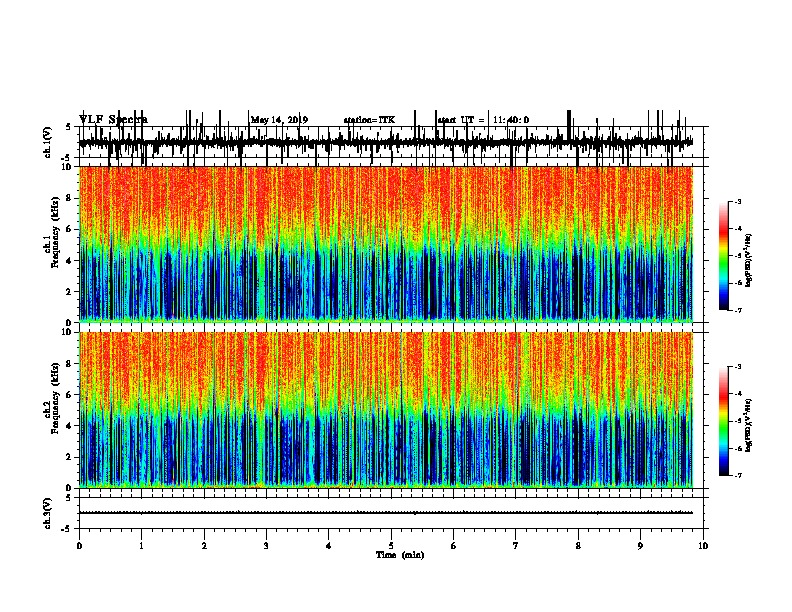The image size is (792, 612).
Task: Click the "-3" value on ch.1 colorbar
Action: coord(737,202)
